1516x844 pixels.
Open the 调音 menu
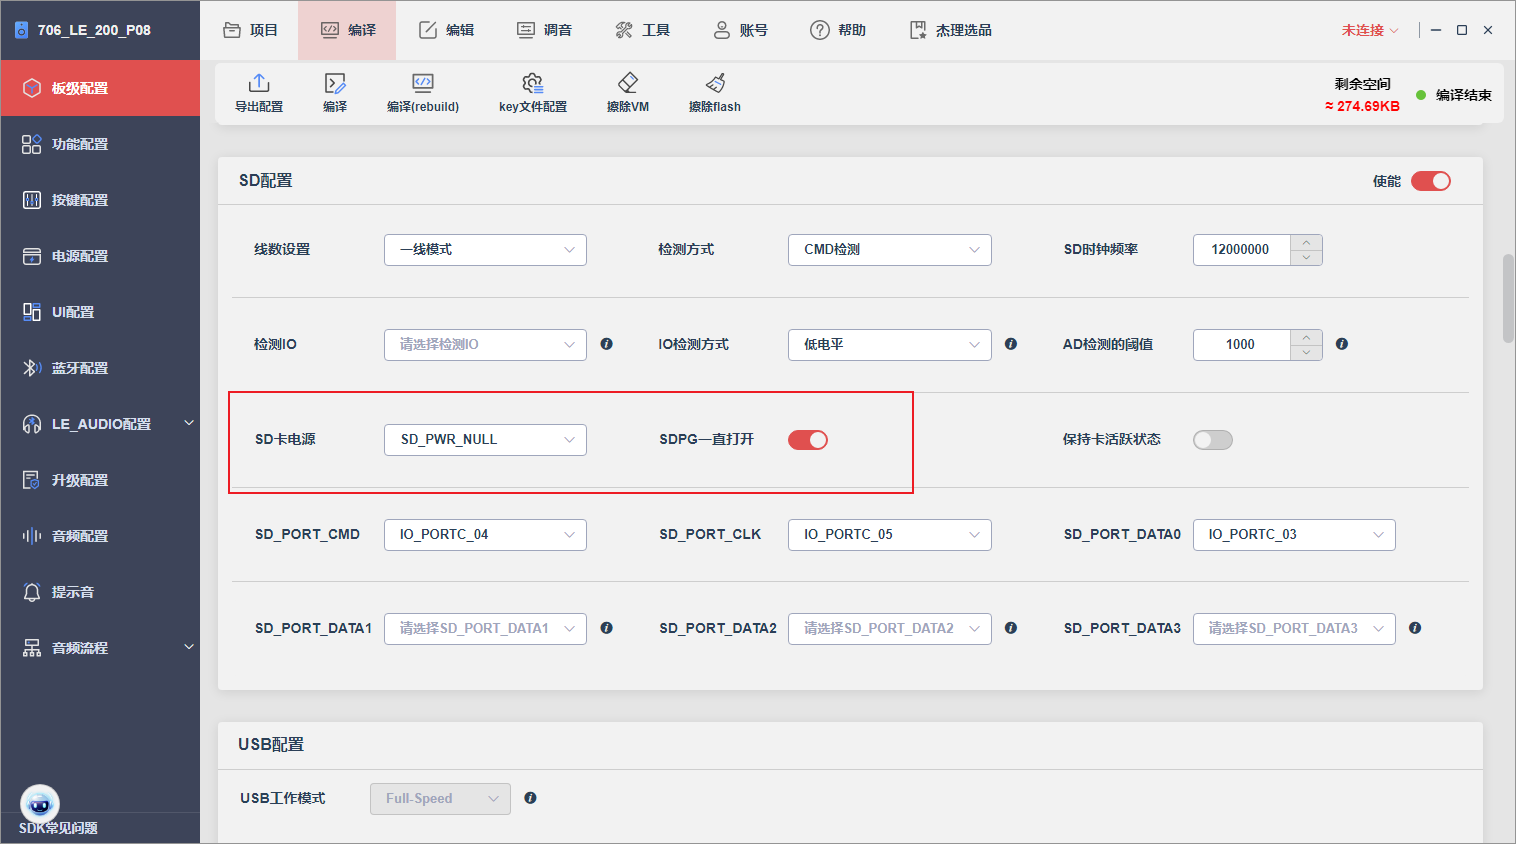tap(545, 30)
